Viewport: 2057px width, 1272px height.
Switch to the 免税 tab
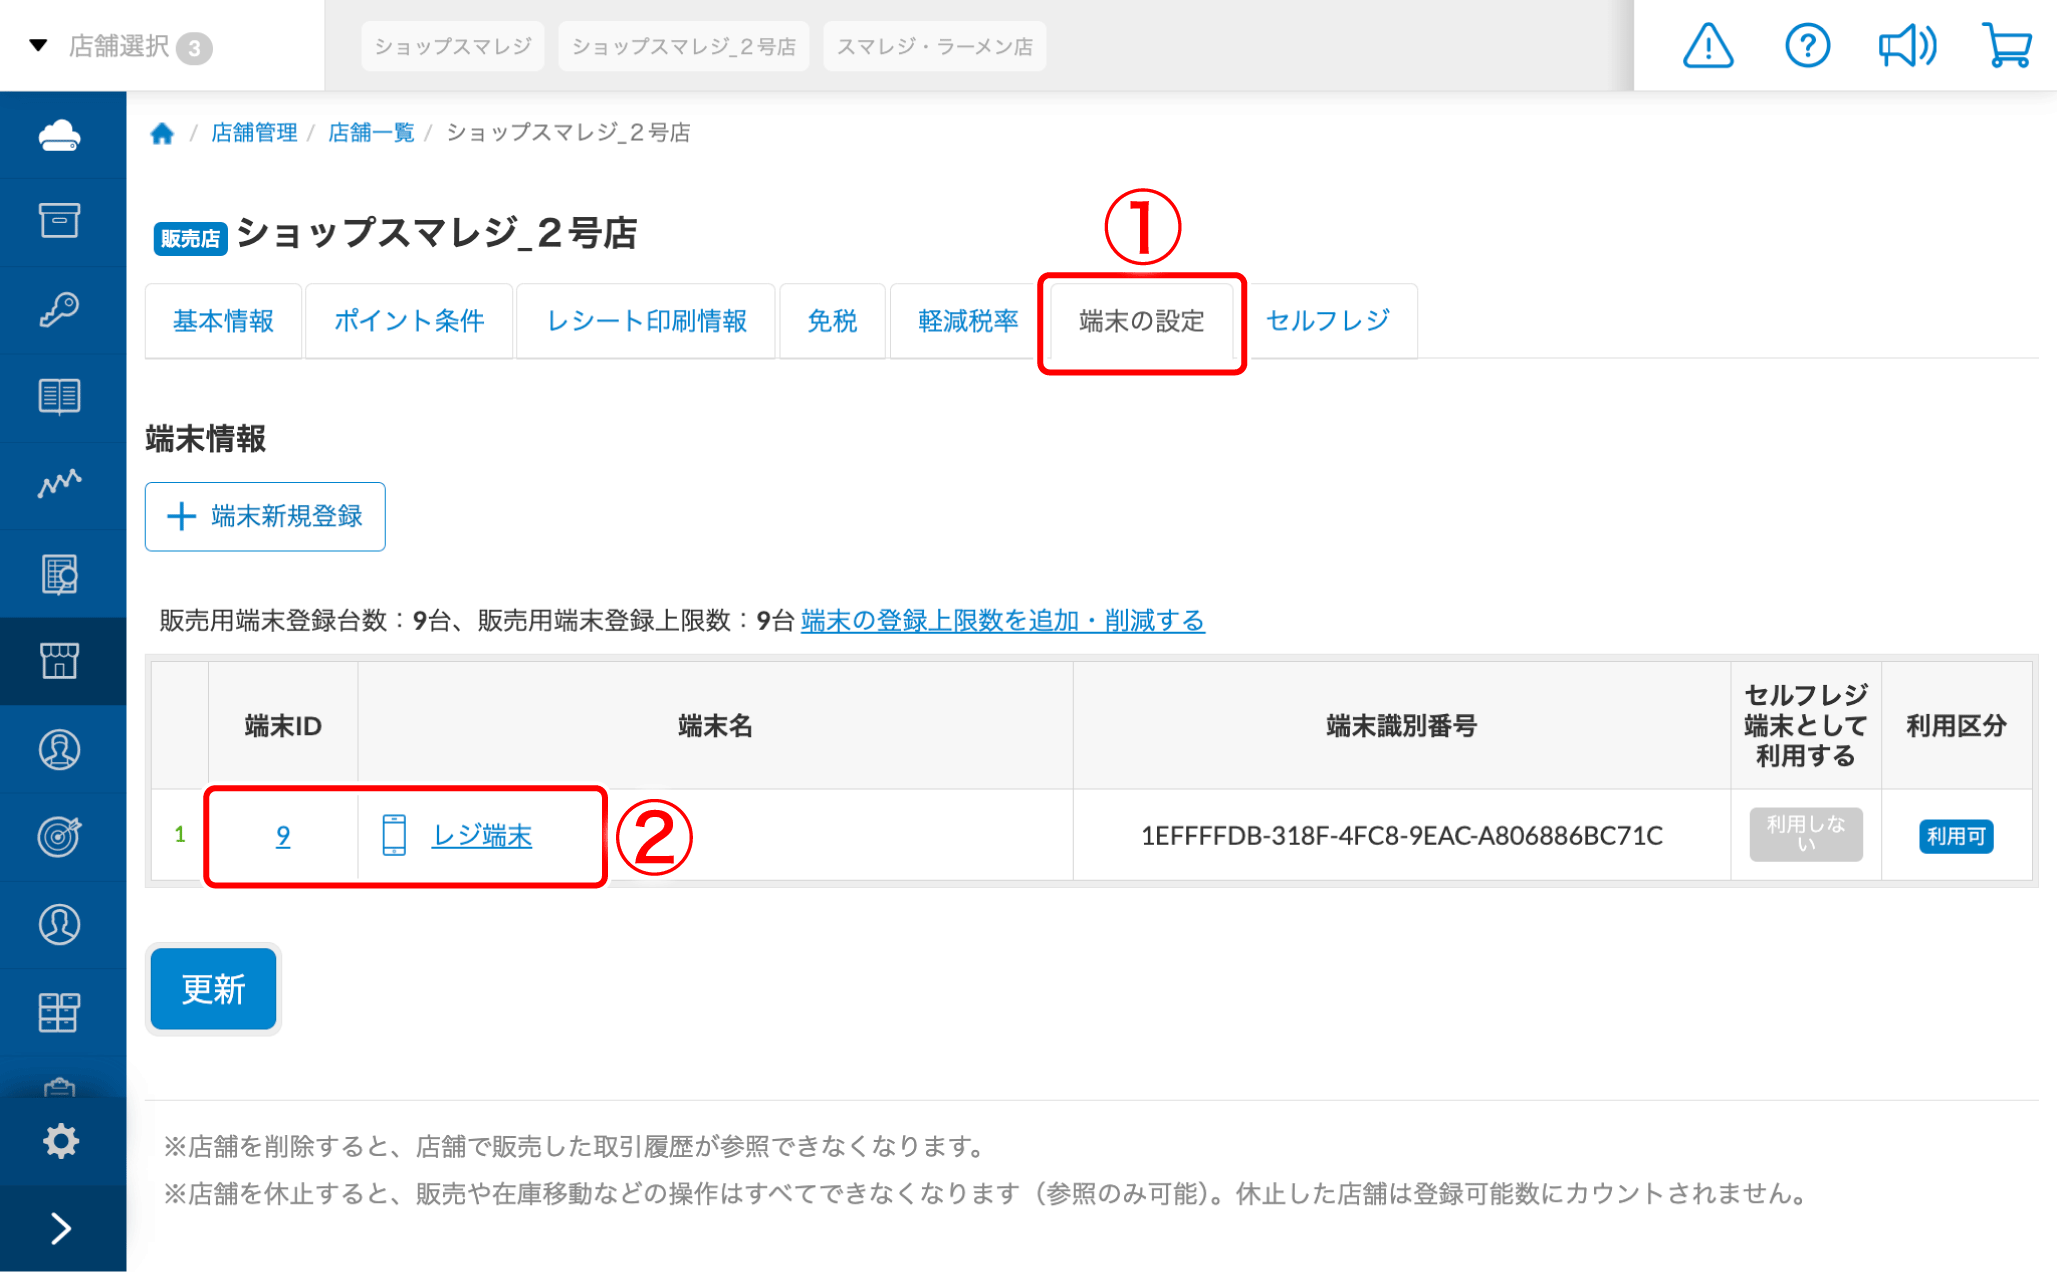[x=832, y=321]
